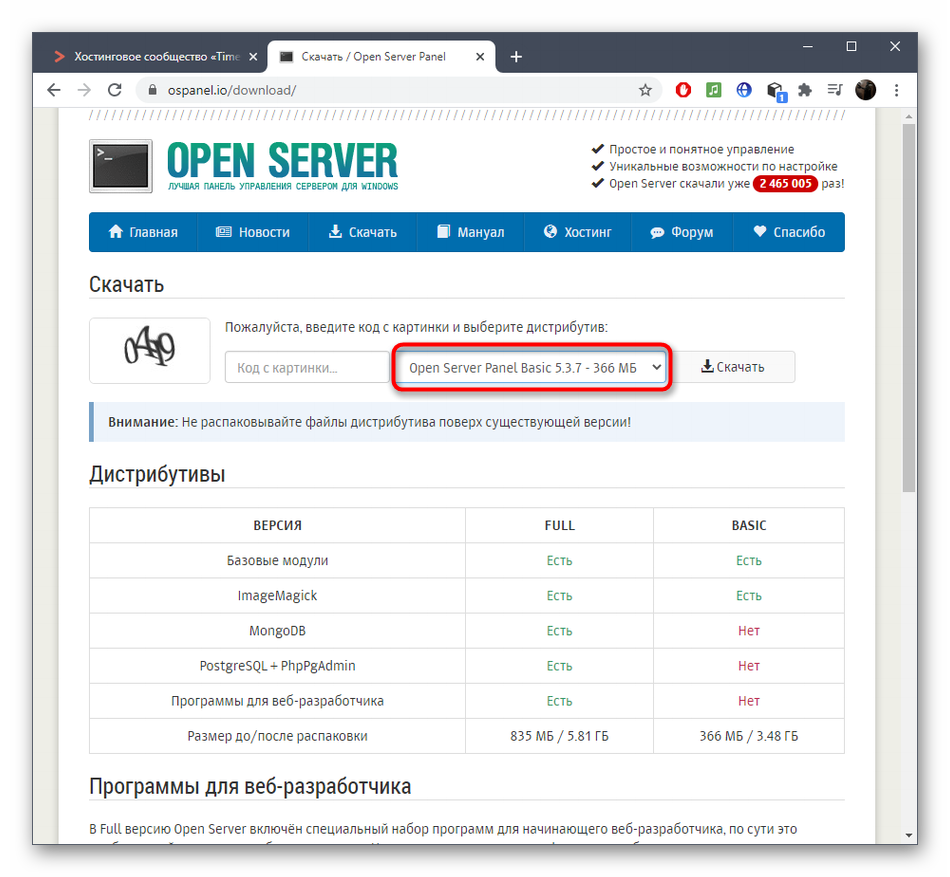
Task: Click the Код с картинки input field
Action: (x=307, y=367)
